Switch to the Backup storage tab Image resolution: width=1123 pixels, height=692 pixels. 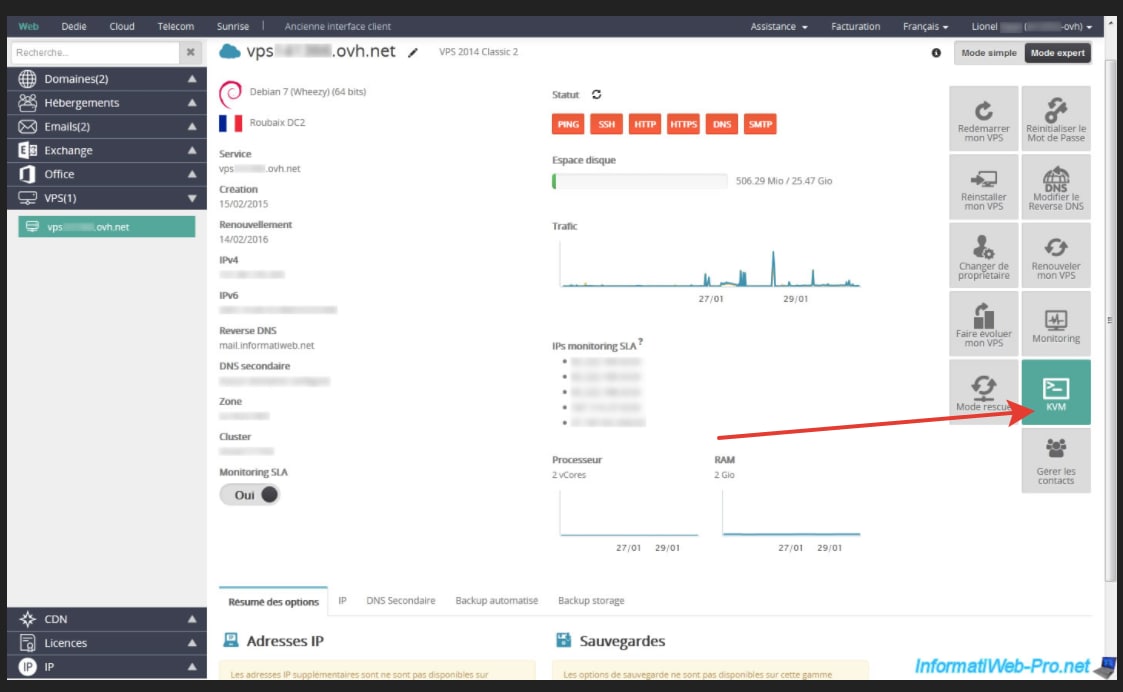pyautogui.click(x=591, y=601)
